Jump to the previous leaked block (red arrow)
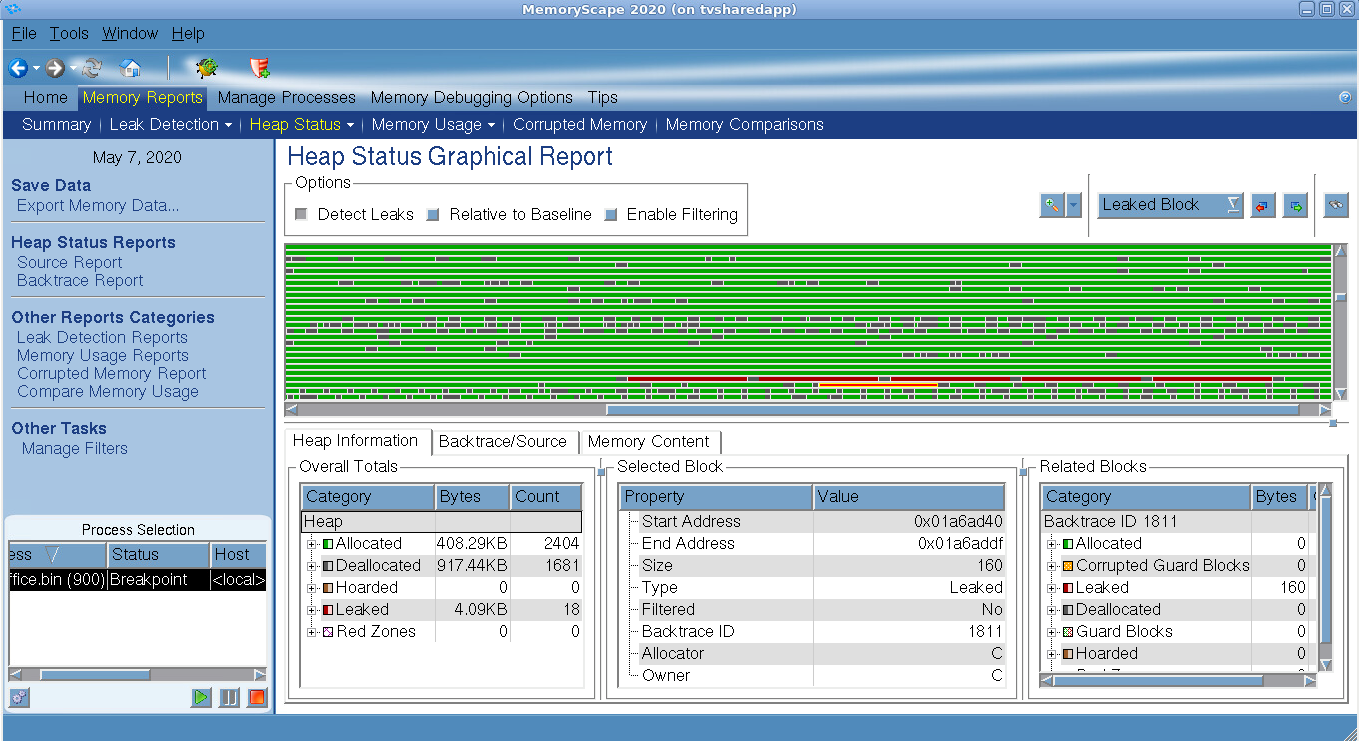1359x741 pixels. (1263, 205)
